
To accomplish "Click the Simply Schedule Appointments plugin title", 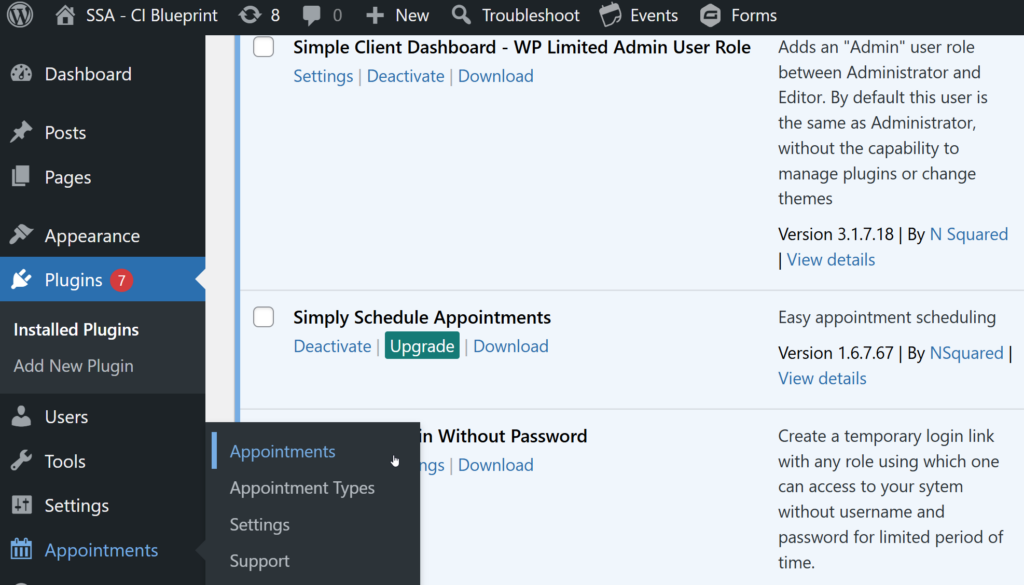I will pos(422,318).
